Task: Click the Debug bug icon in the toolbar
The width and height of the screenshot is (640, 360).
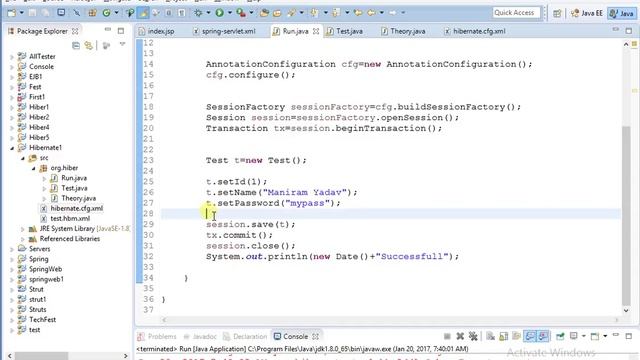Action: point(198,13)
